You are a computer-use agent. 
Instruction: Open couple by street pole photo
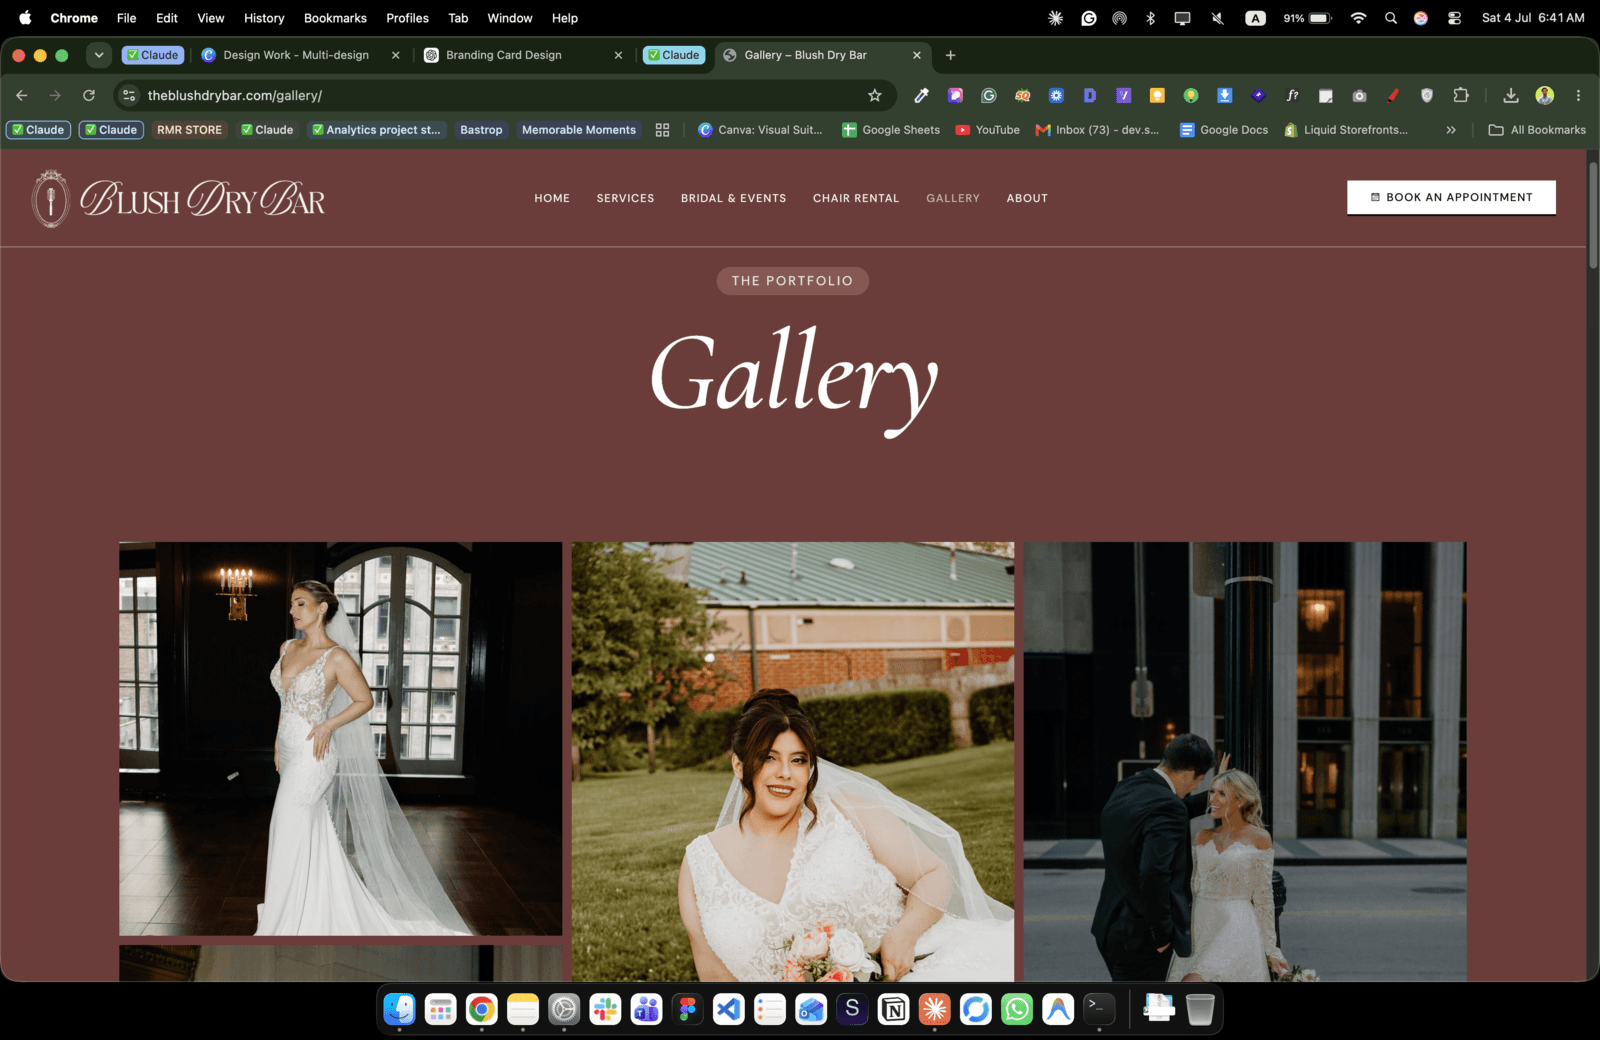[x=1245, y=761]
